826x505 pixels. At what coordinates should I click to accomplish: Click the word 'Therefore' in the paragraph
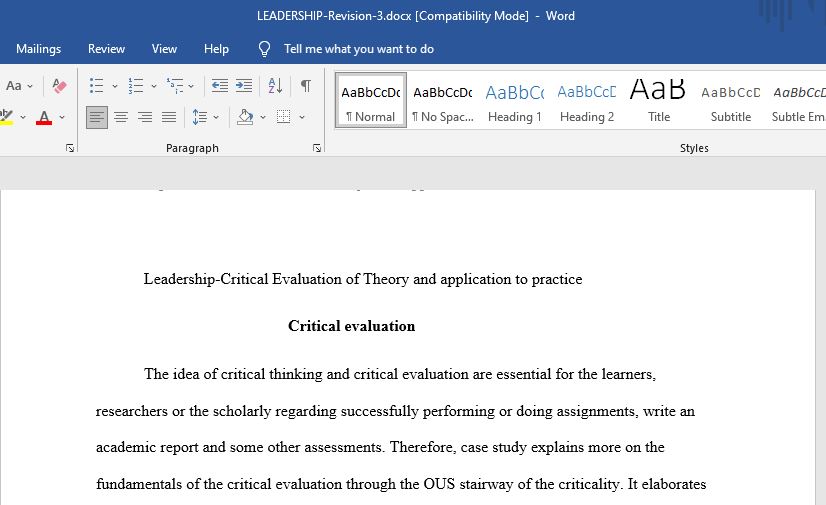coord(421,447)
